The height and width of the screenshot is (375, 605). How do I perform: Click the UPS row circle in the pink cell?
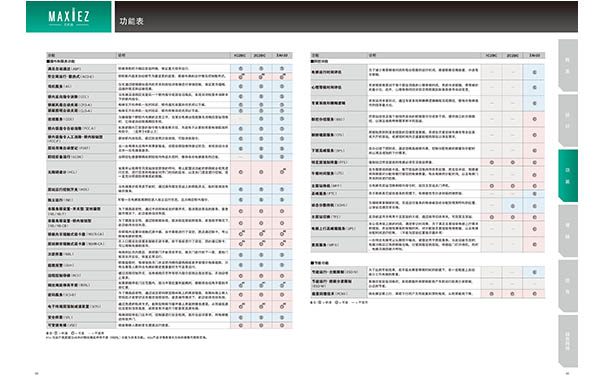534,229
